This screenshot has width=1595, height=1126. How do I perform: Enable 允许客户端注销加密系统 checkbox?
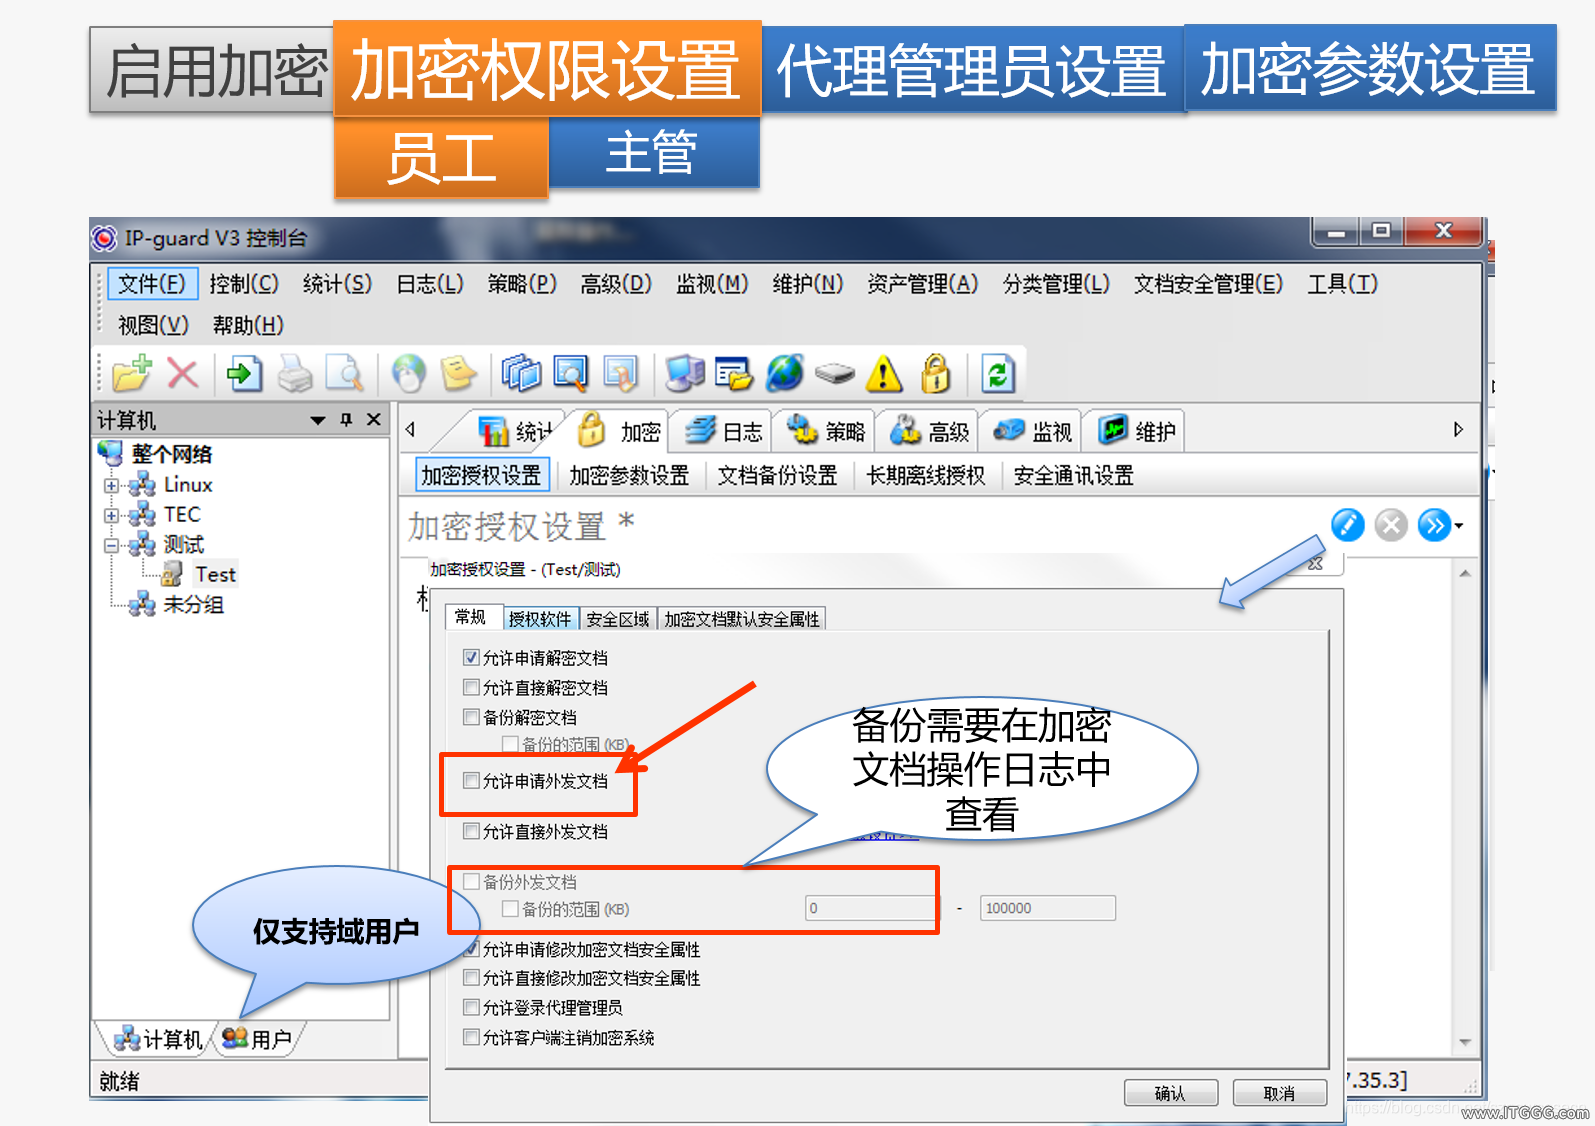[471, 1037]
